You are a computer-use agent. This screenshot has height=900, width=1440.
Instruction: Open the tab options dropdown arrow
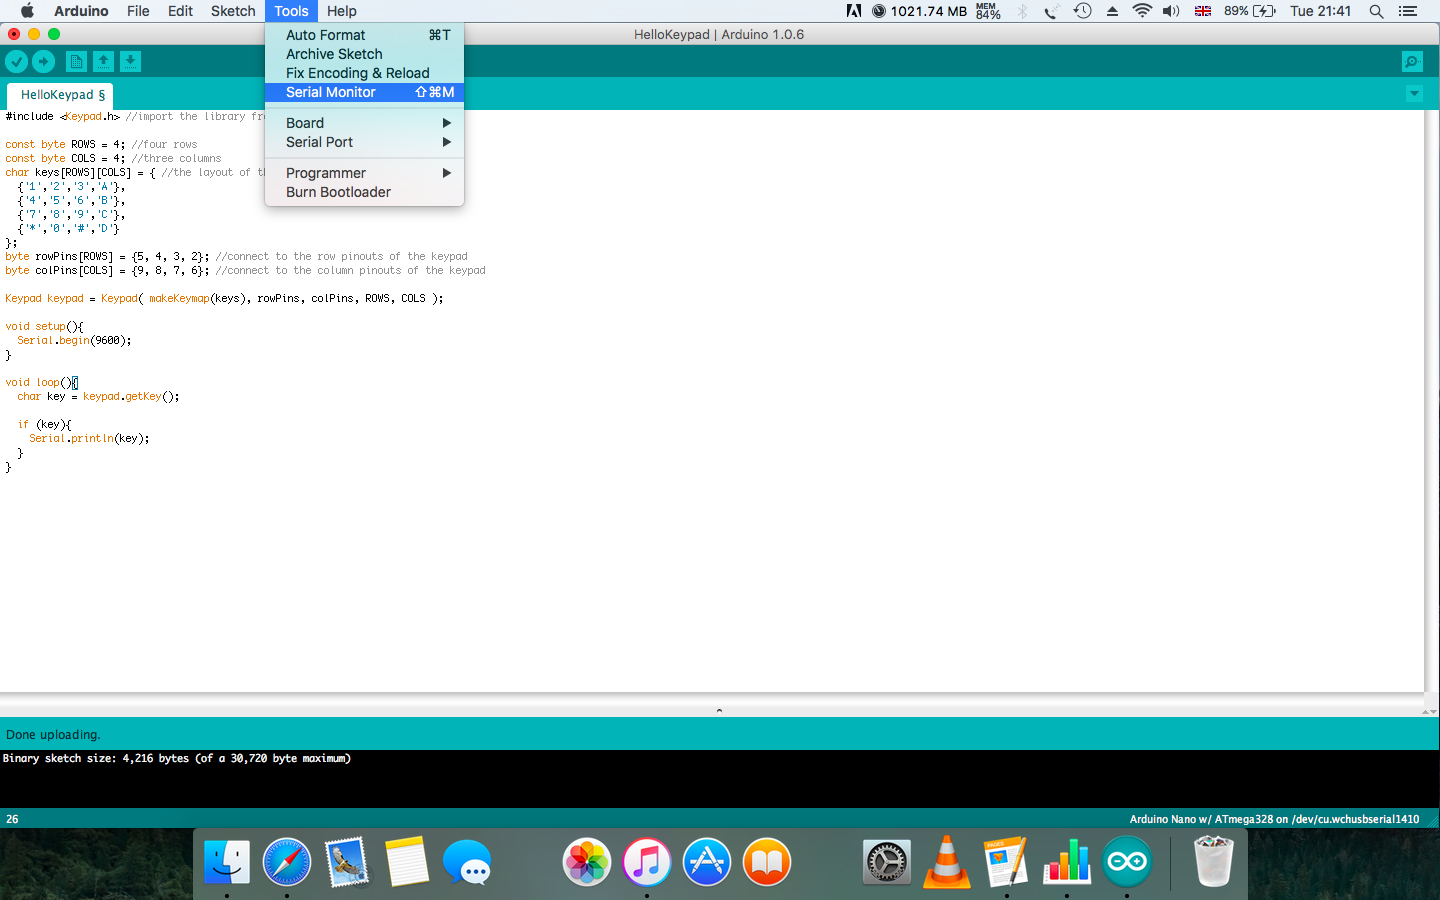pos(1414,93)
